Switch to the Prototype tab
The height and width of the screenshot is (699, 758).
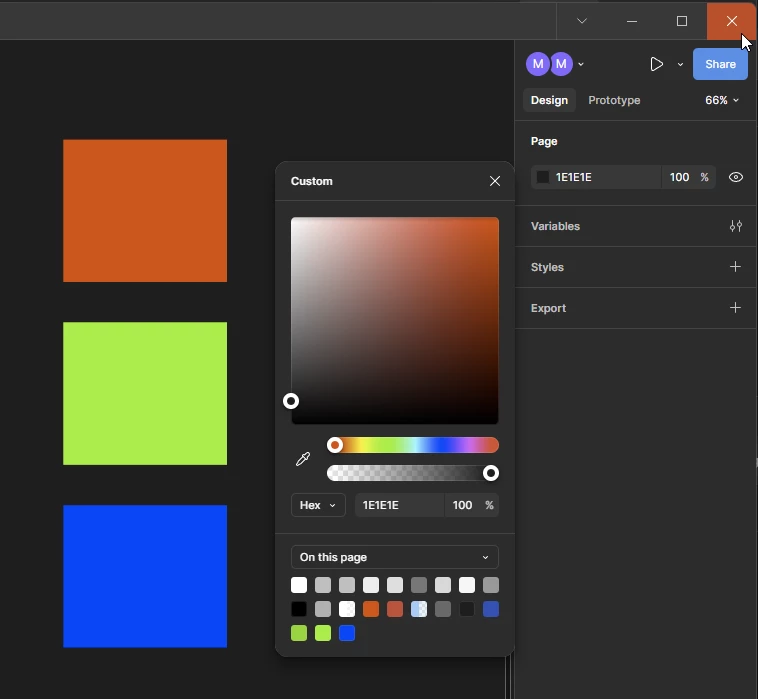pos(614,100)
